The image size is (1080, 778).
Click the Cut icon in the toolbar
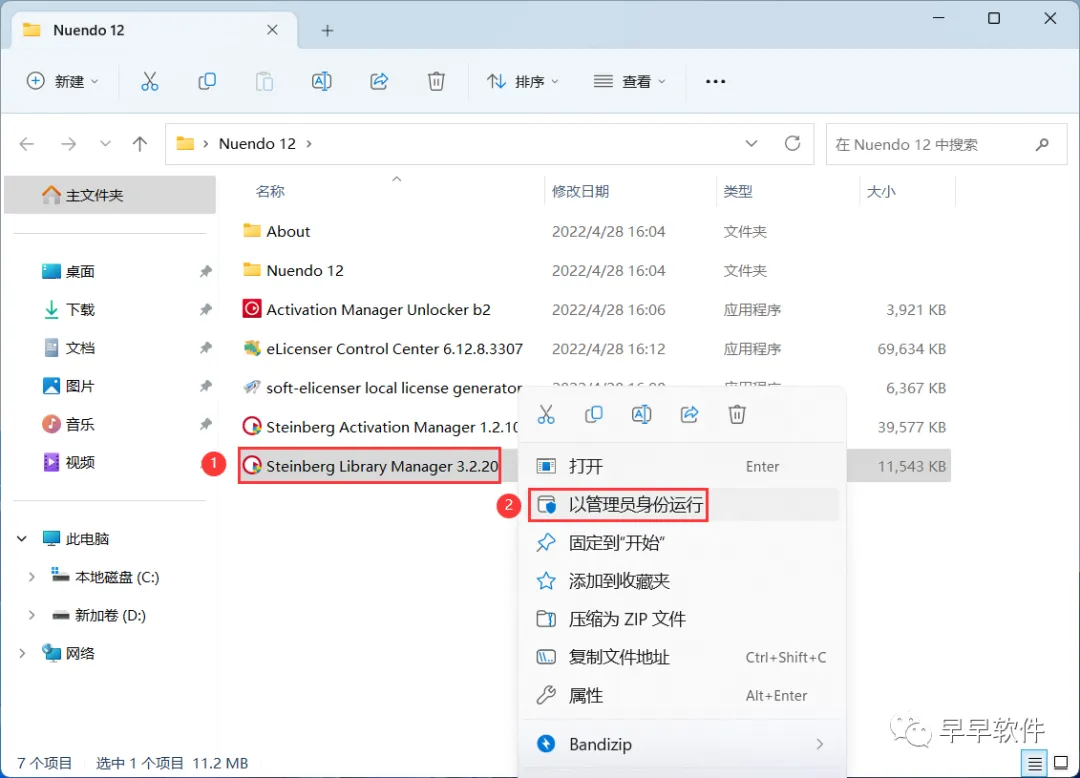tap(149, 81)
